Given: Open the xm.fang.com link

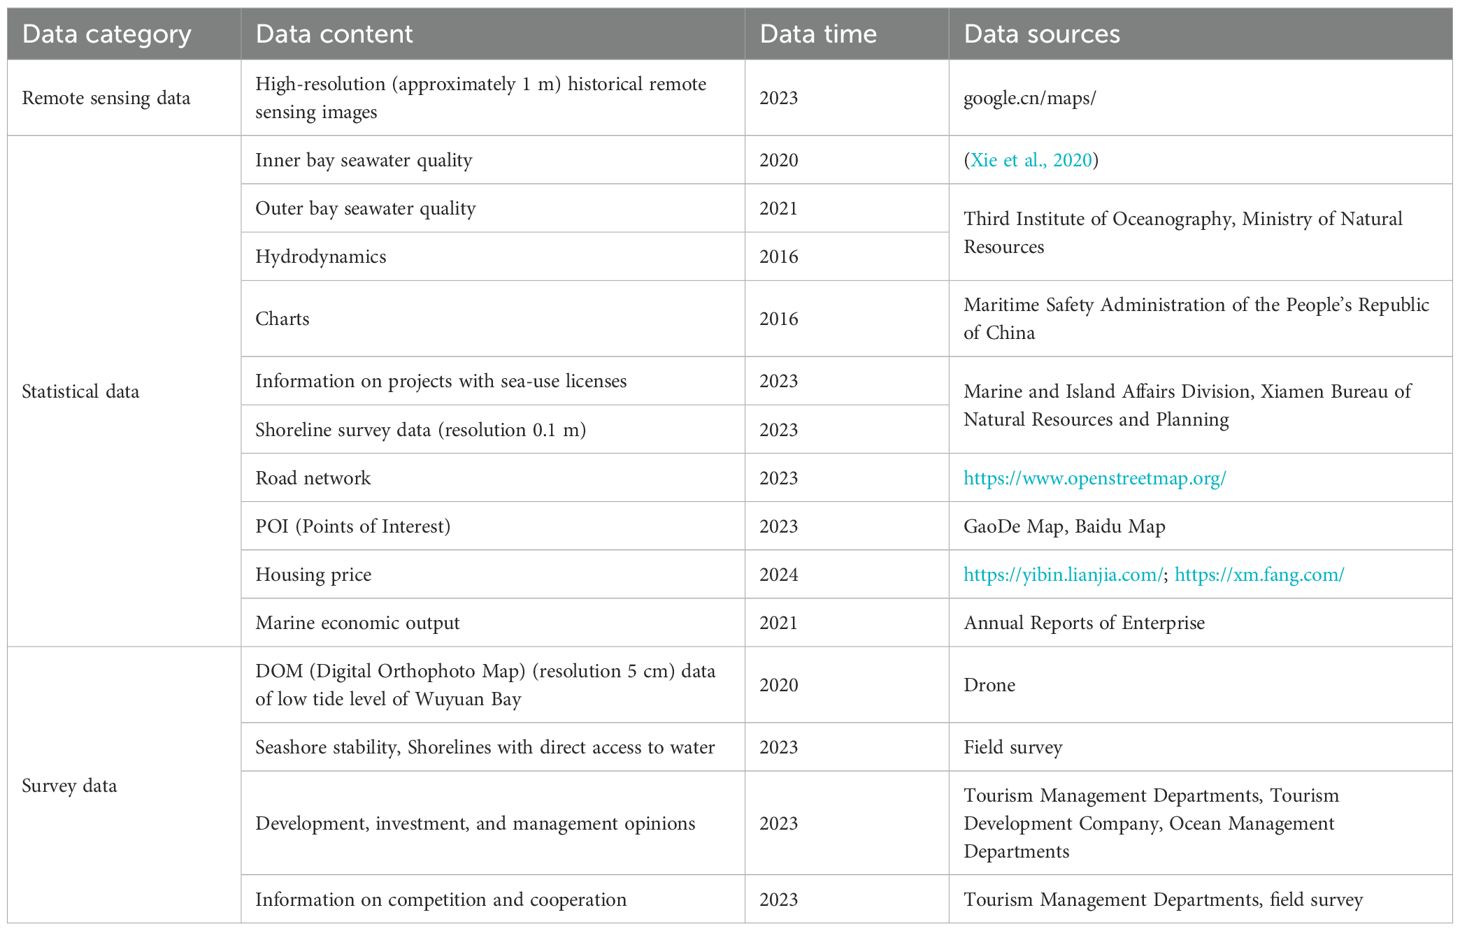Looking at the screenshot, I should 1259,575.
